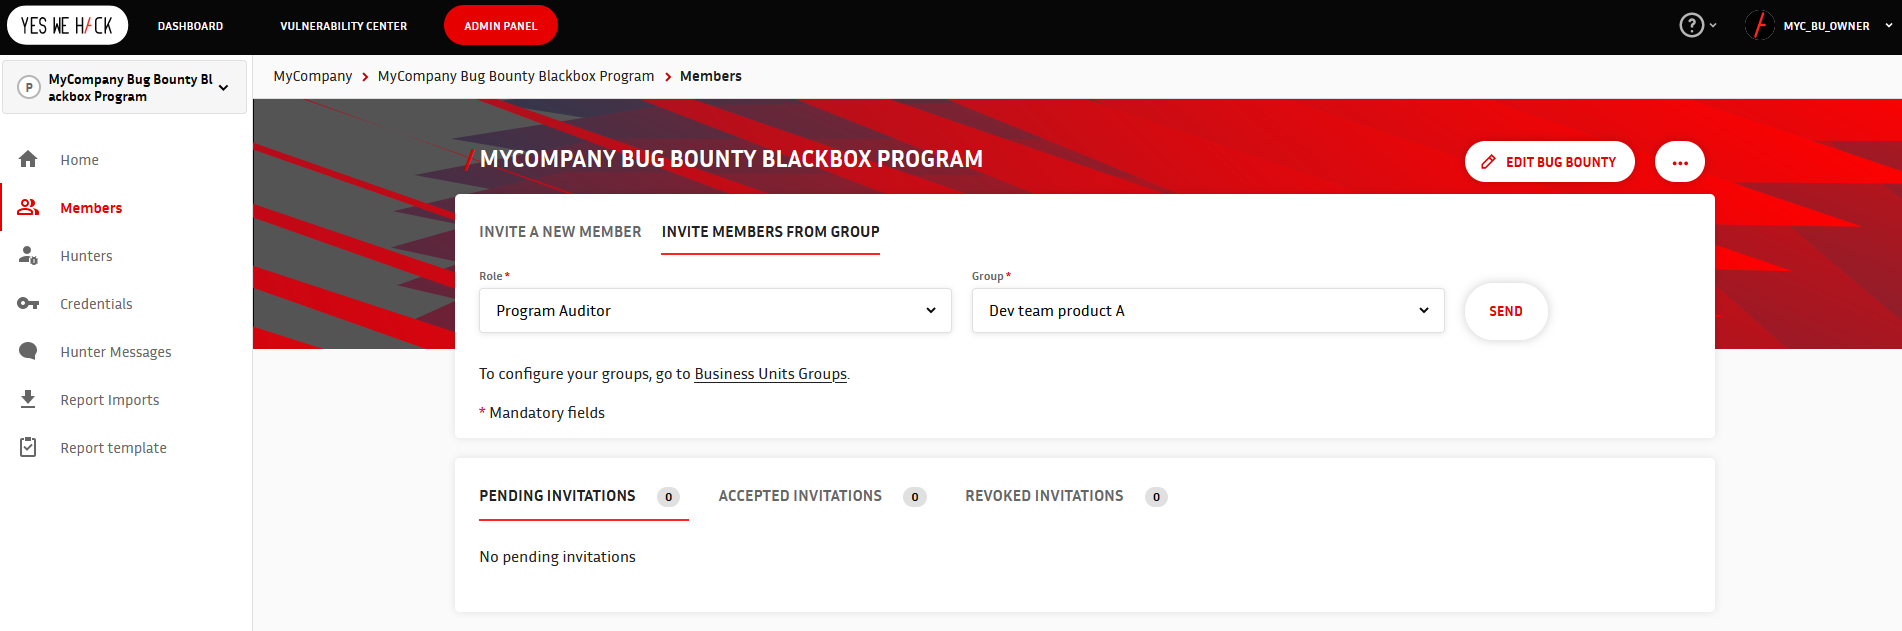Click the Members people icon
1902x631 pixels.
click(28, 207)
